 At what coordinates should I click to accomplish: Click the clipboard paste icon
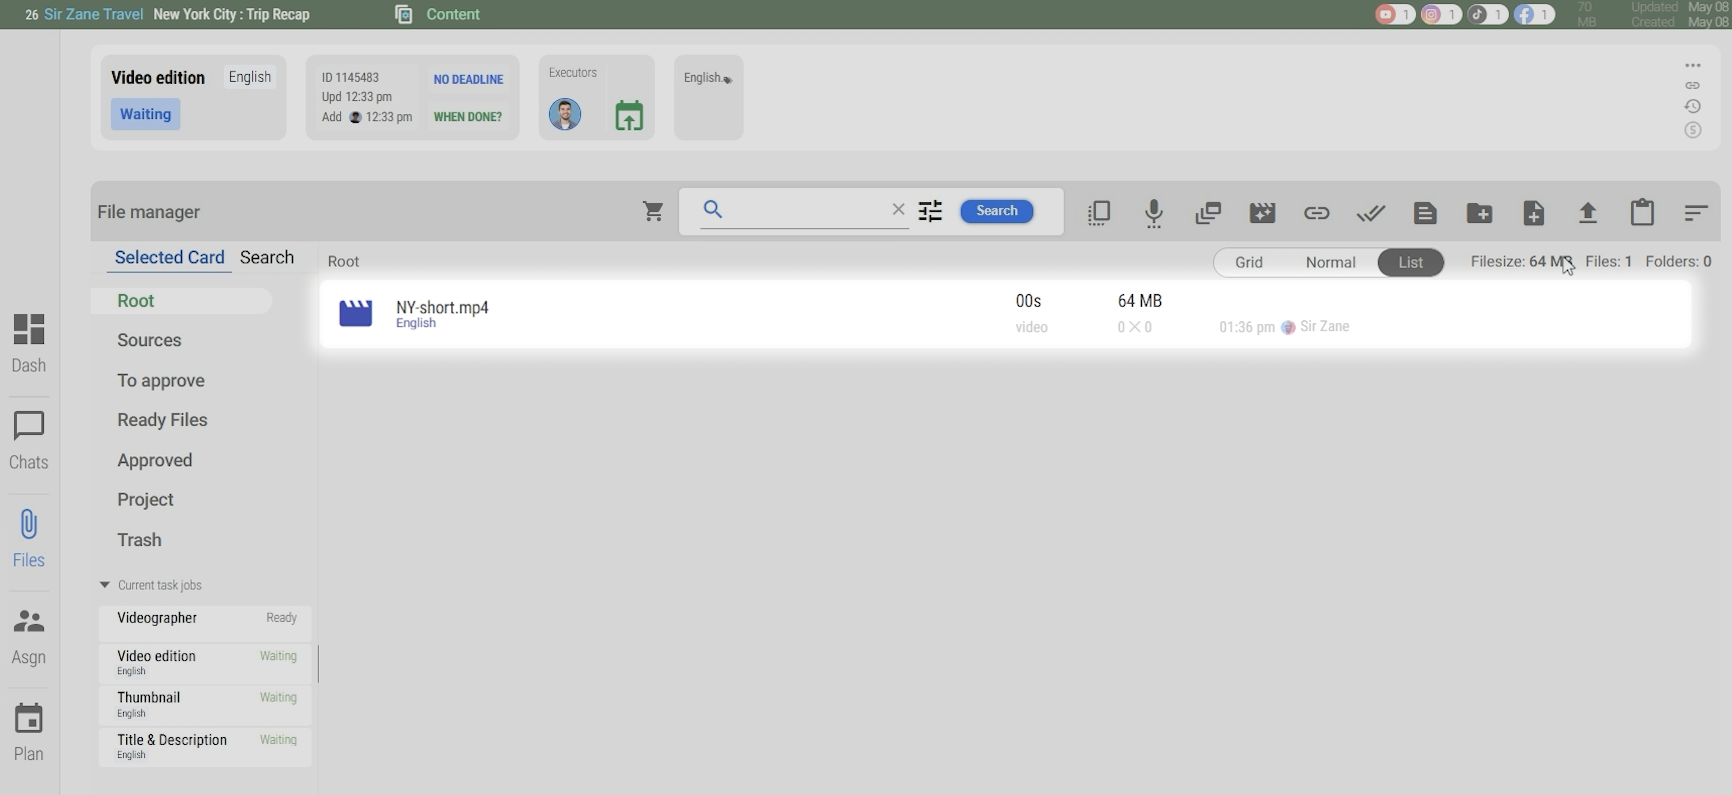(x=1642, y=212)
